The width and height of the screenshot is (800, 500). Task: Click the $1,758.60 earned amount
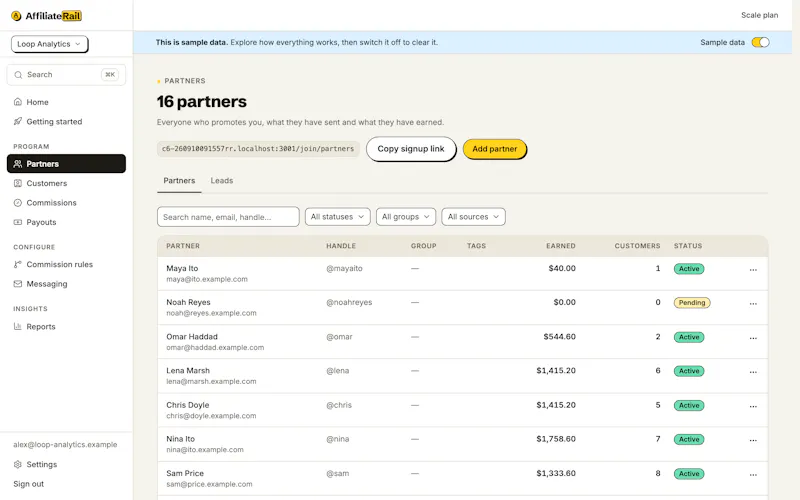(x=556, y=439)
